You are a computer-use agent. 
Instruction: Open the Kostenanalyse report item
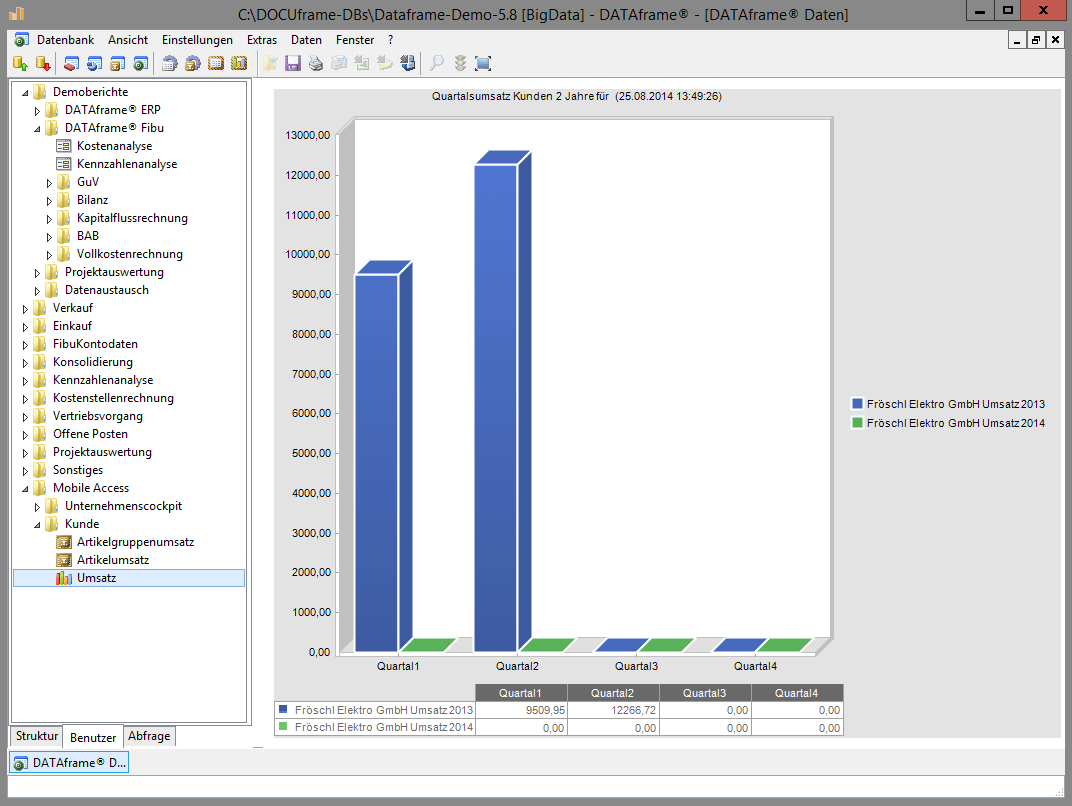(x=114, y=146)
